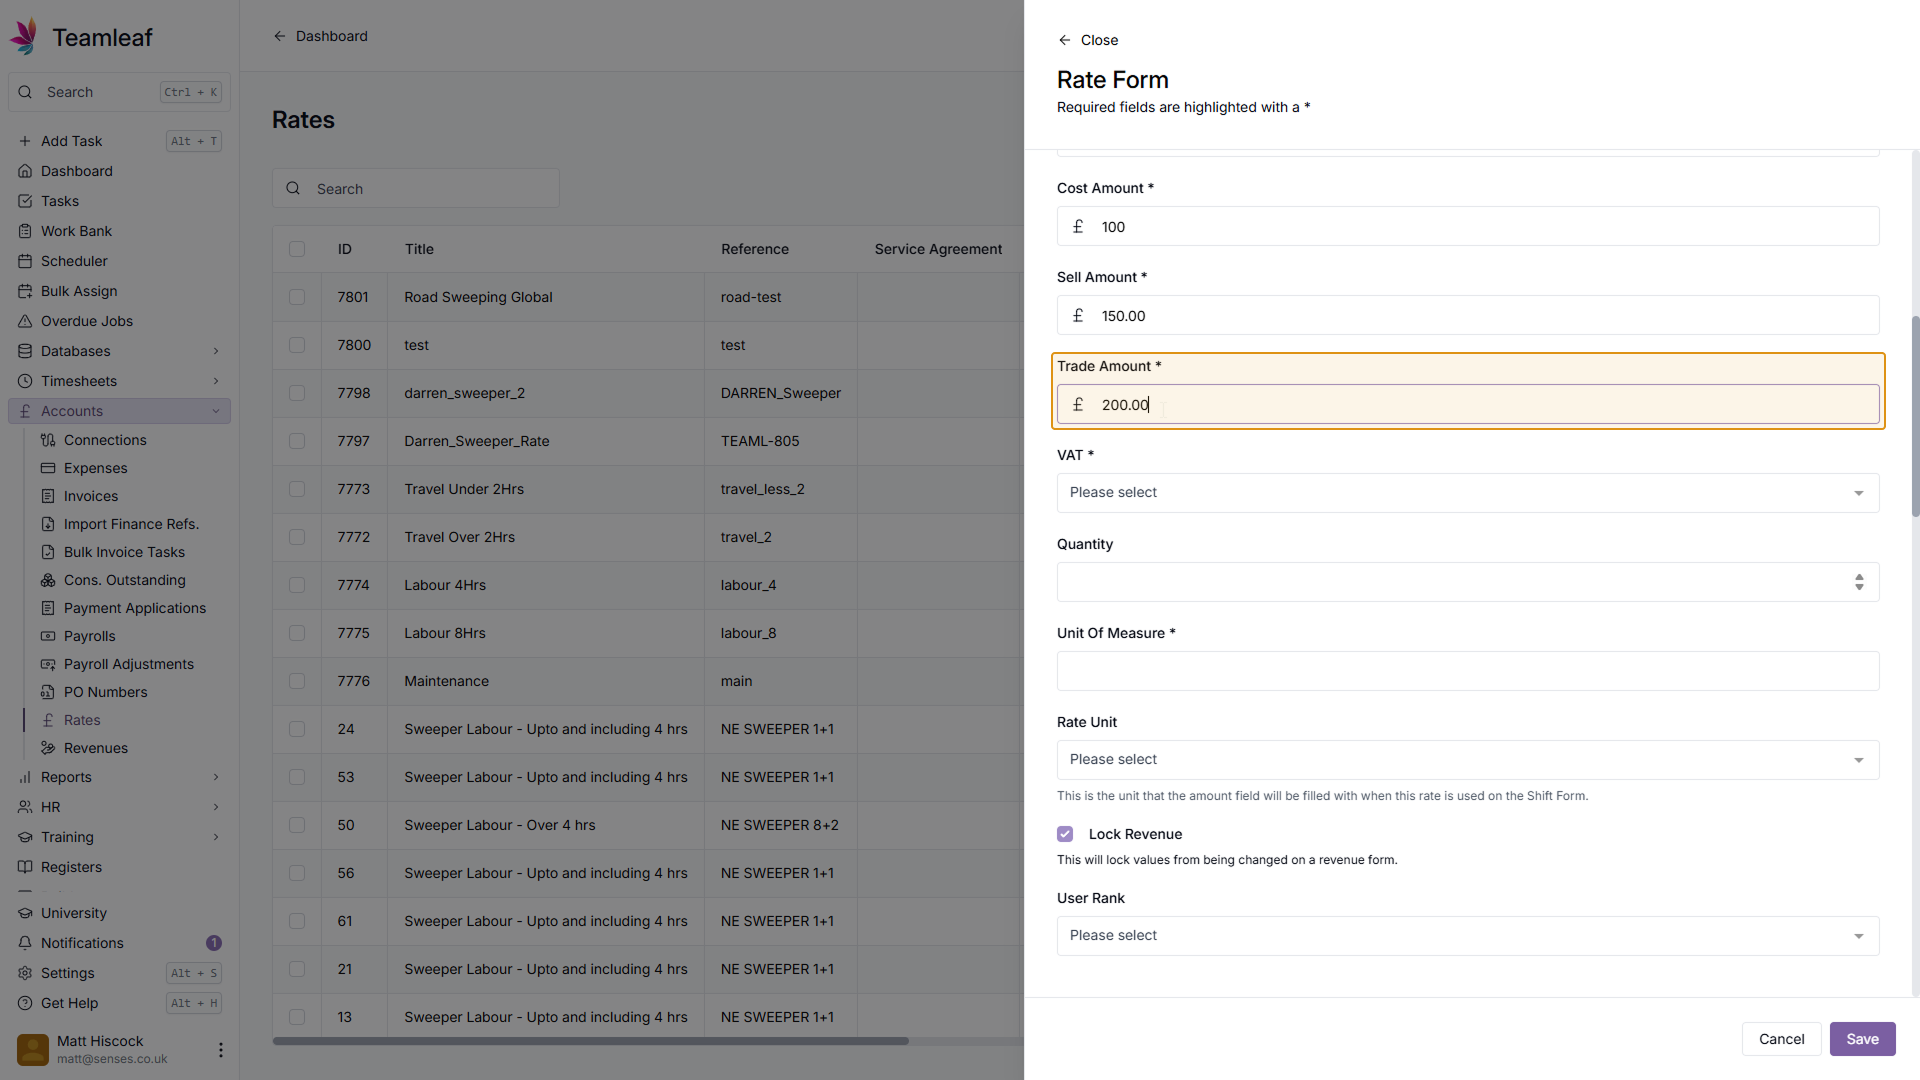Select the Road Sweeping Global row checkbox
Viewport: 1920px width, 1080px height.
coord(297,297)
